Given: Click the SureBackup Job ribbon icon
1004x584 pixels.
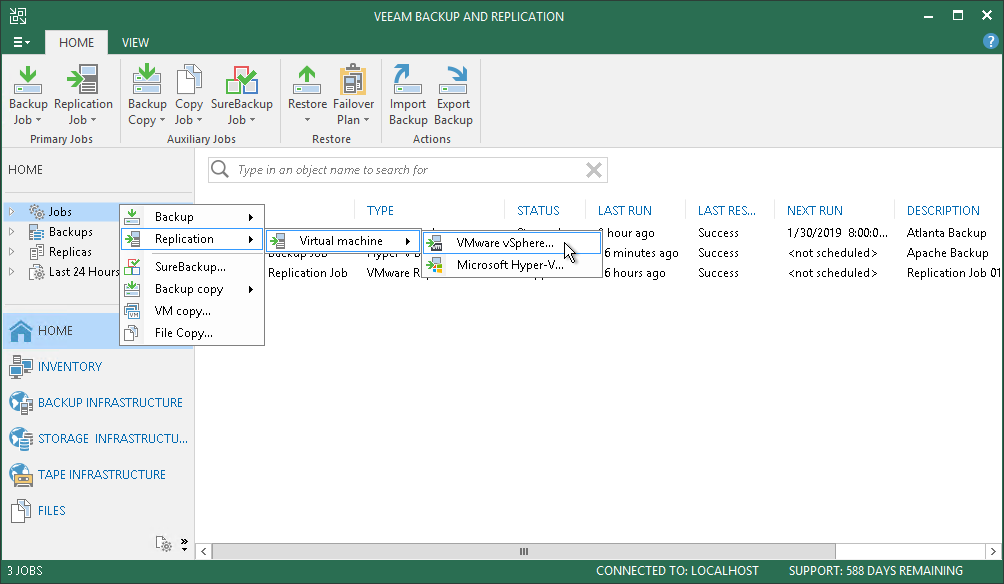Looking at the screenshot, I should (241, 95).
